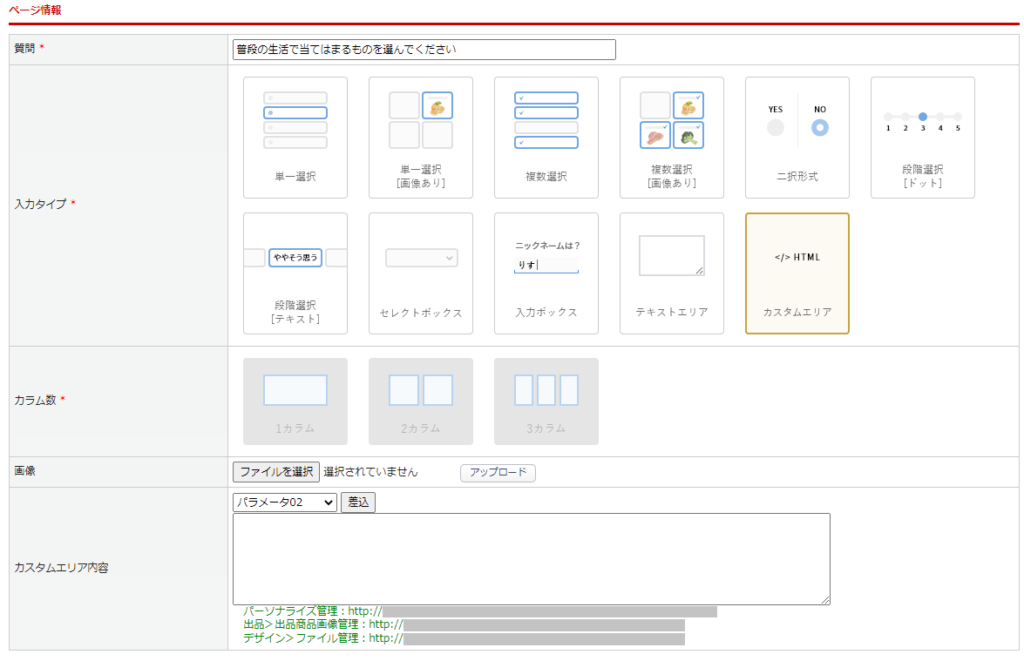The image size is (1024, 661).
Task: Click the ファイルを選択 file button
Action: [x=276, y=472]
